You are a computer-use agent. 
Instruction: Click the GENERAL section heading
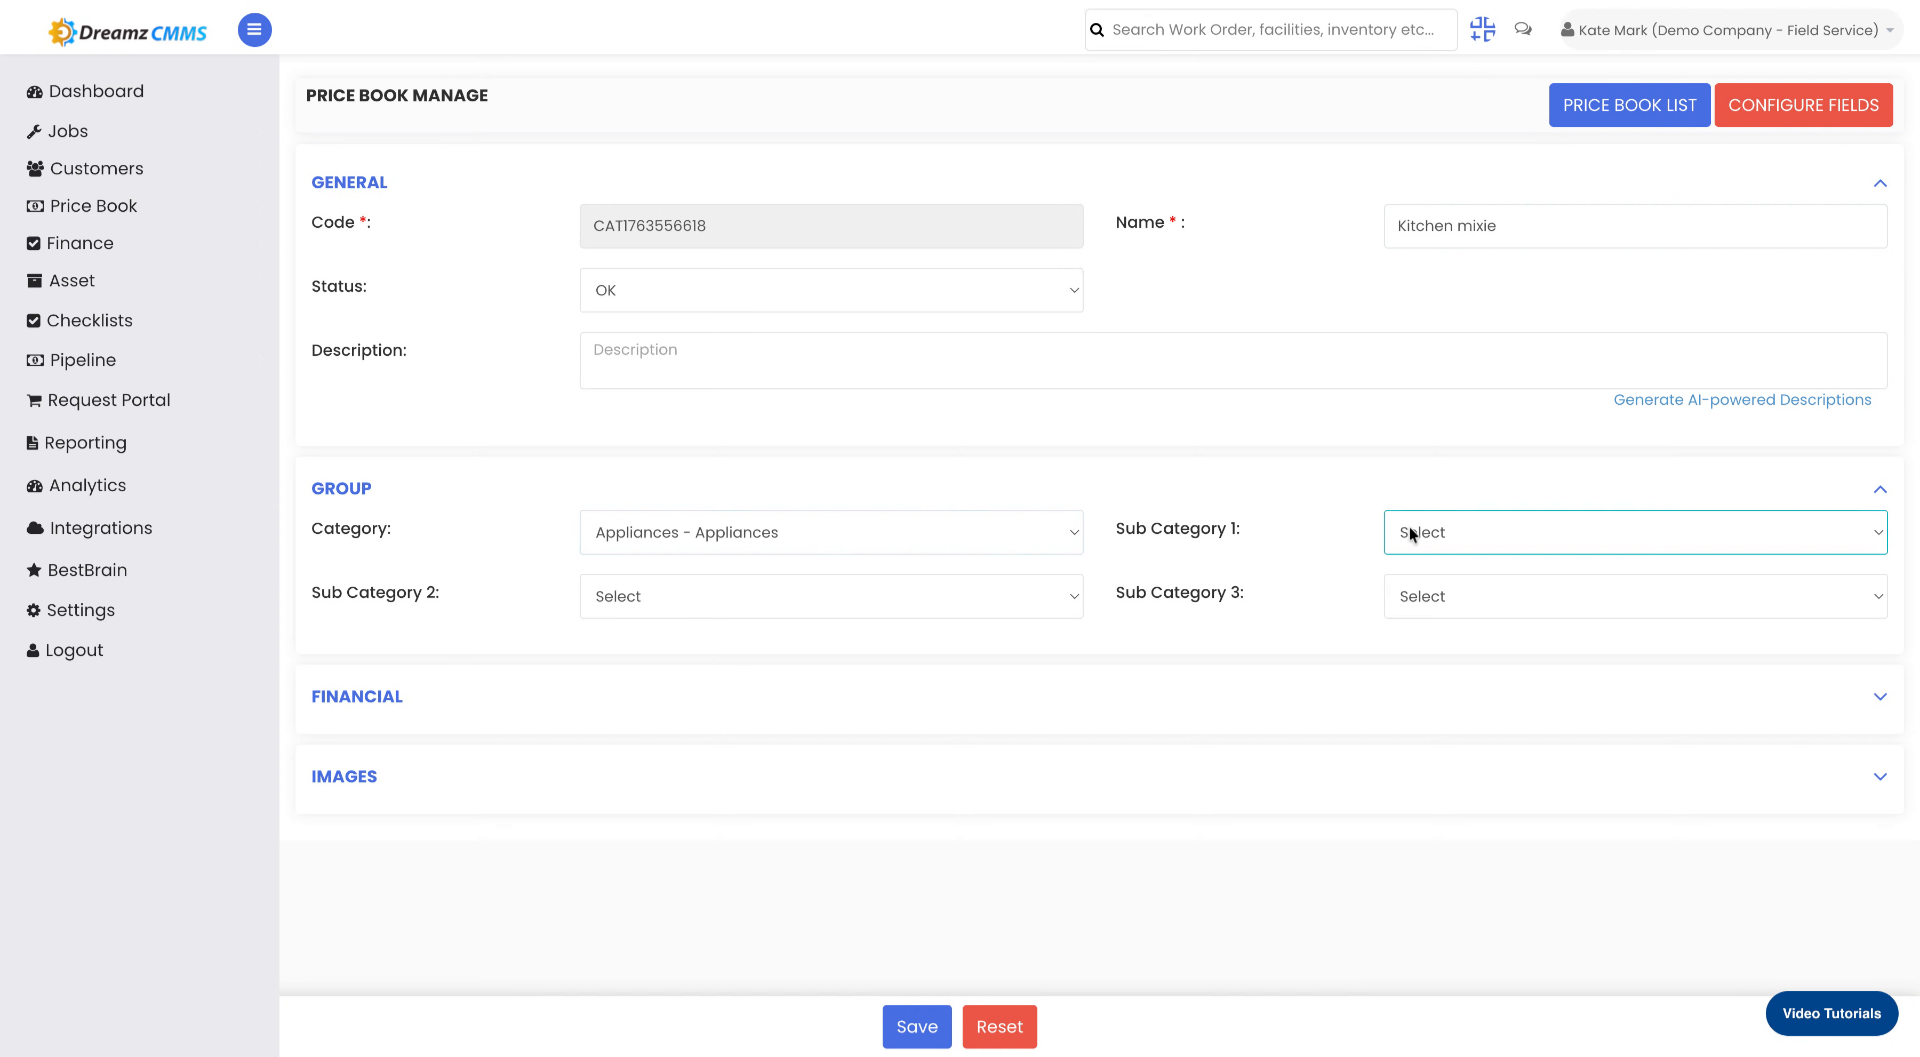point(349,183)
